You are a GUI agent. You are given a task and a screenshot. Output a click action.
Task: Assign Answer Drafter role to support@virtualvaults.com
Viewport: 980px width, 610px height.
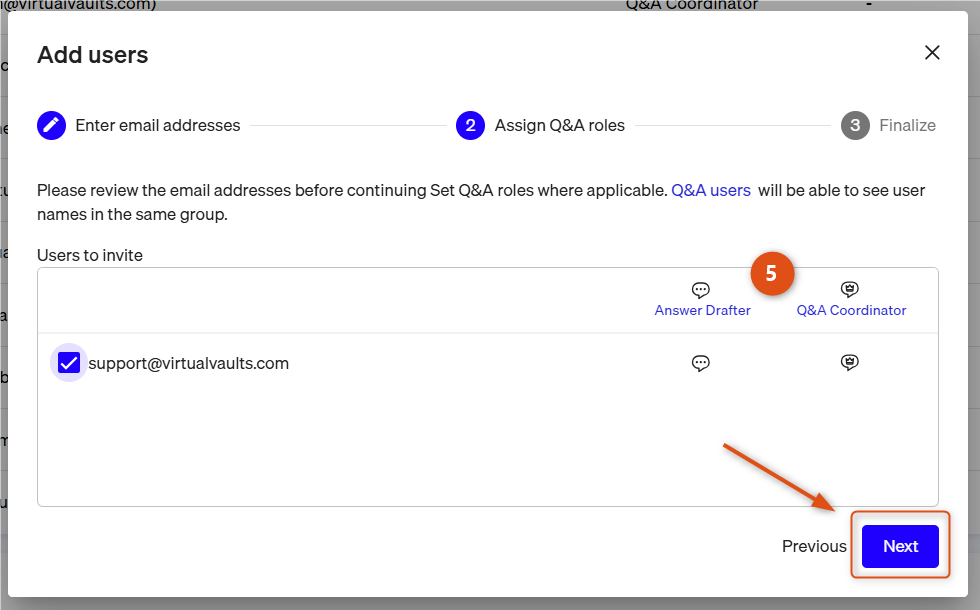(701, 362)
